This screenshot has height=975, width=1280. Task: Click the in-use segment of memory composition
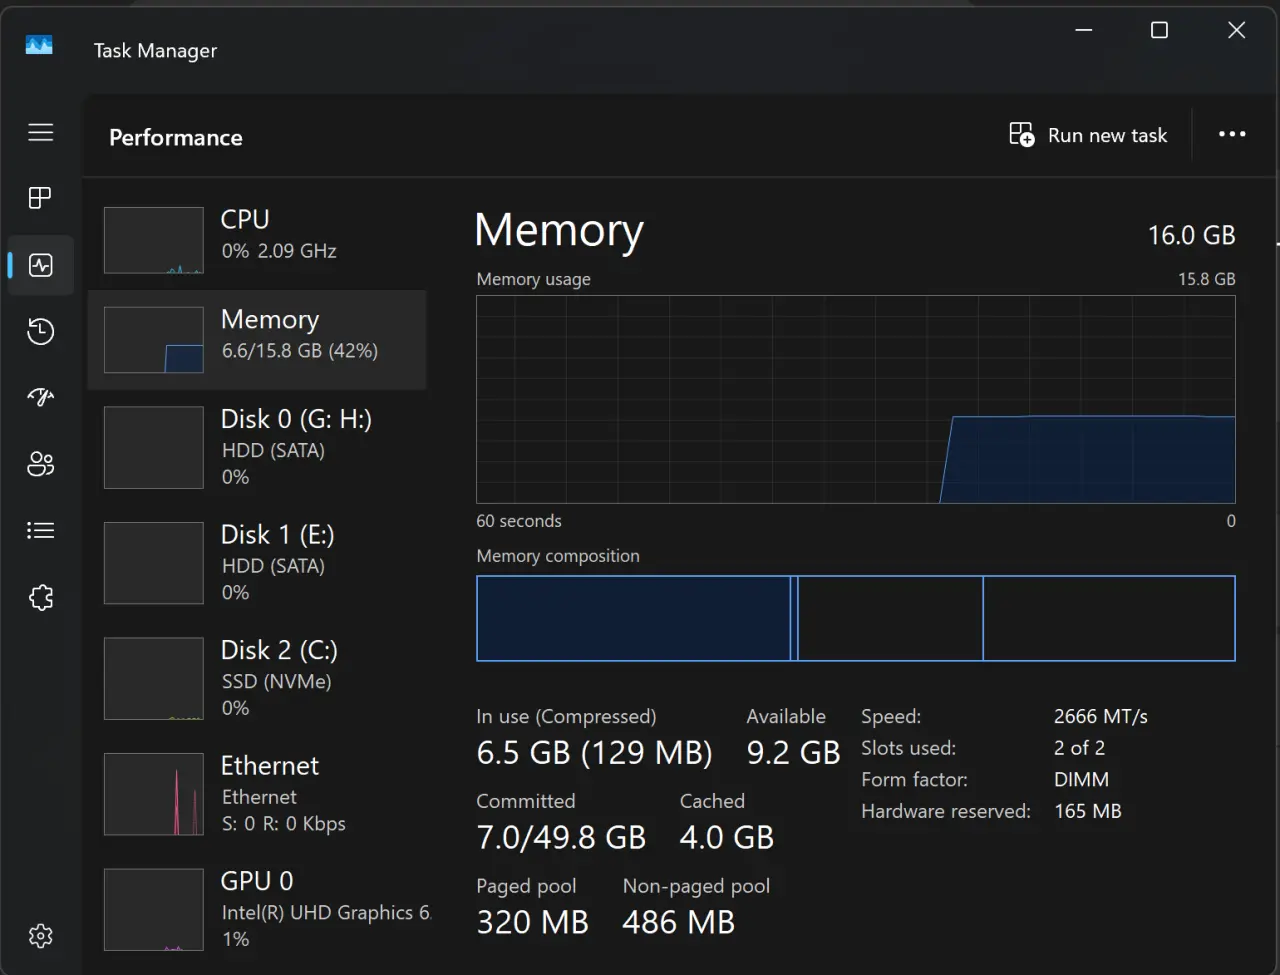tap(633, 618)
